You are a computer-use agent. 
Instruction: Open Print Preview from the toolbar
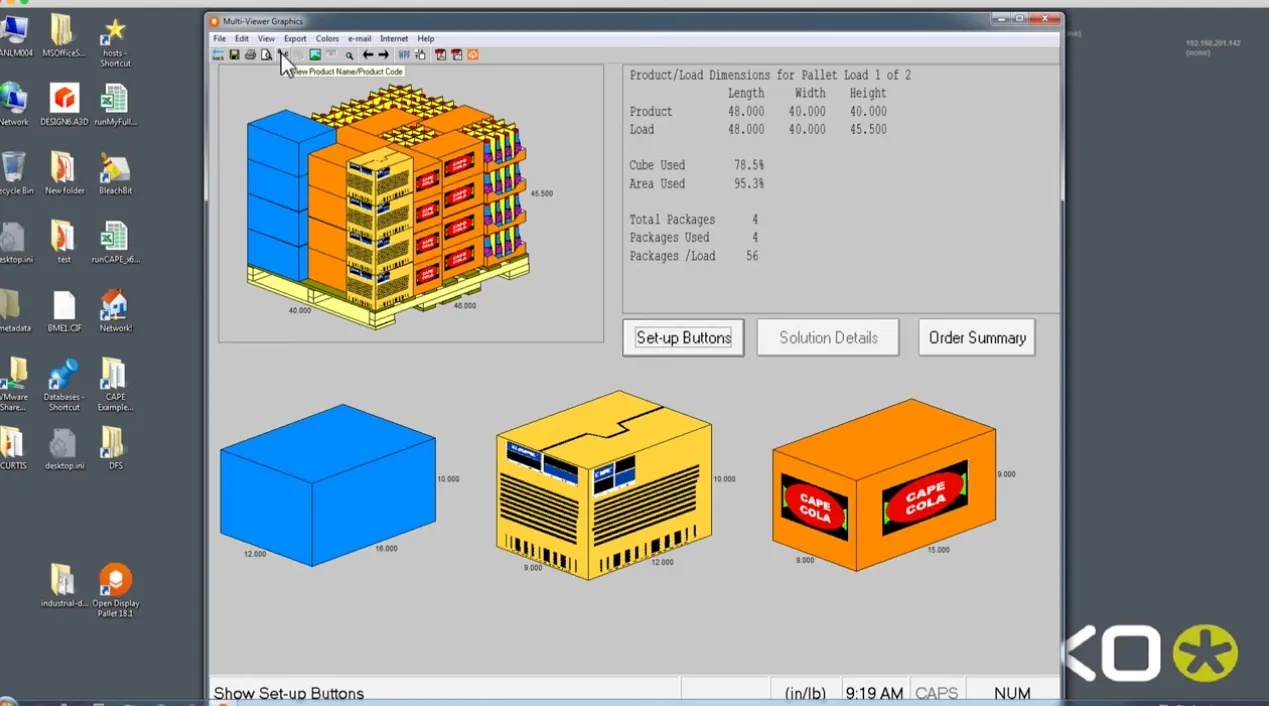(266, 55)
